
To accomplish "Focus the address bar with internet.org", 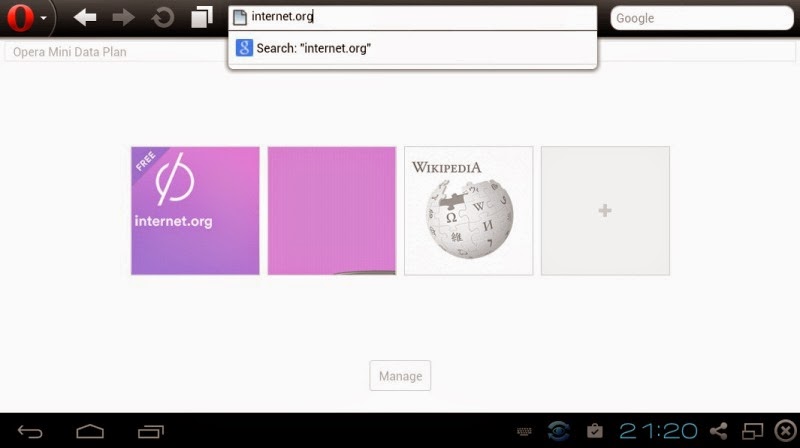I will click(412, 17).
